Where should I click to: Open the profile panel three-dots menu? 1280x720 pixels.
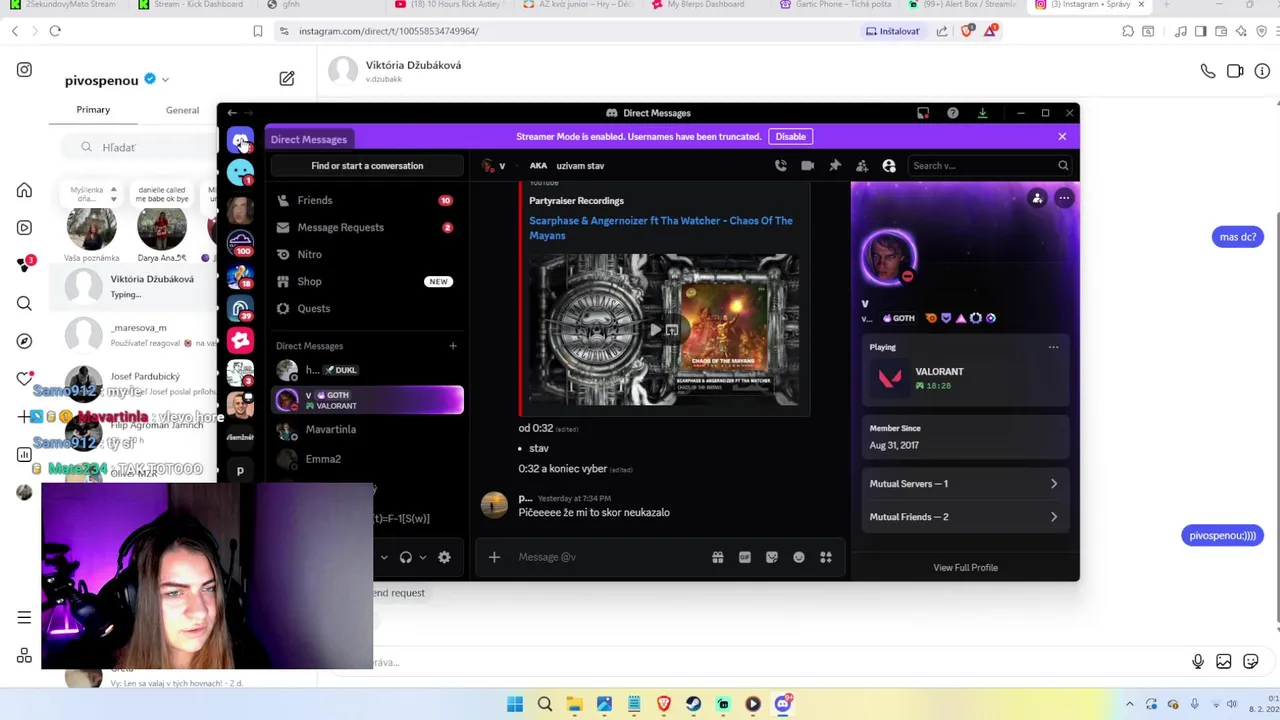1064,198
